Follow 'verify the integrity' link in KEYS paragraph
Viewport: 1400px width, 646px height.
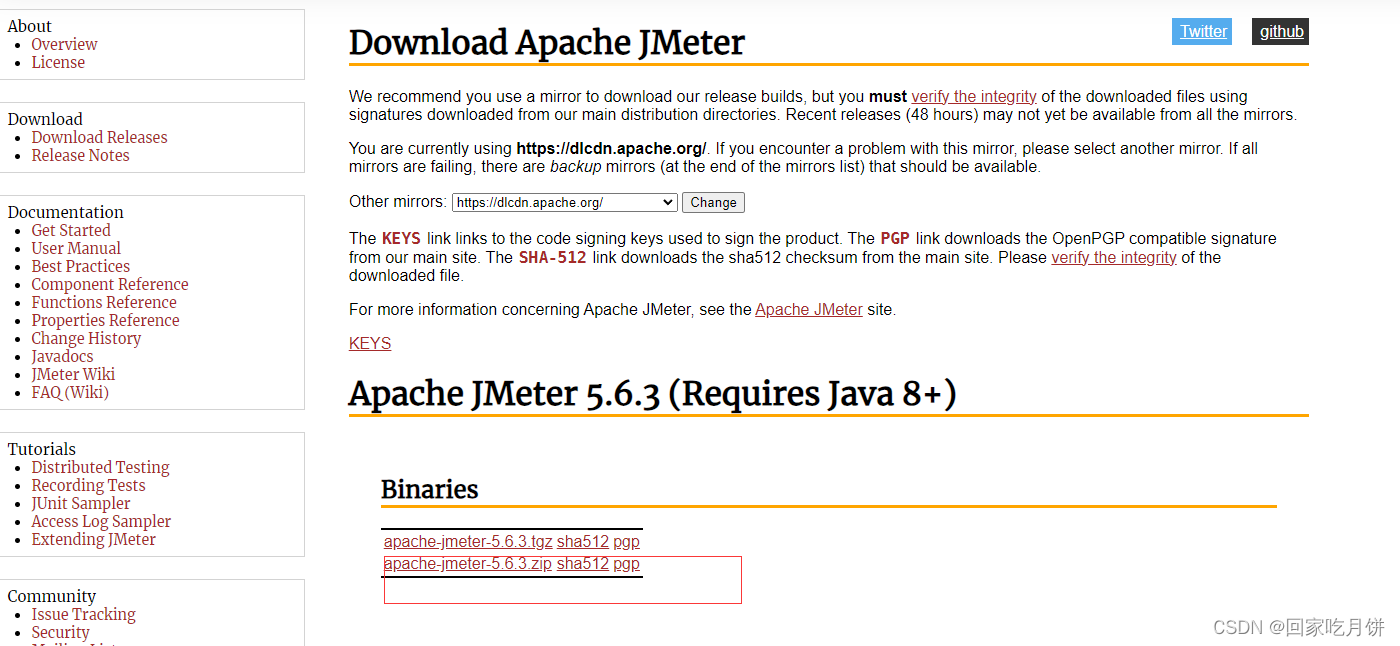[1114, 257]
